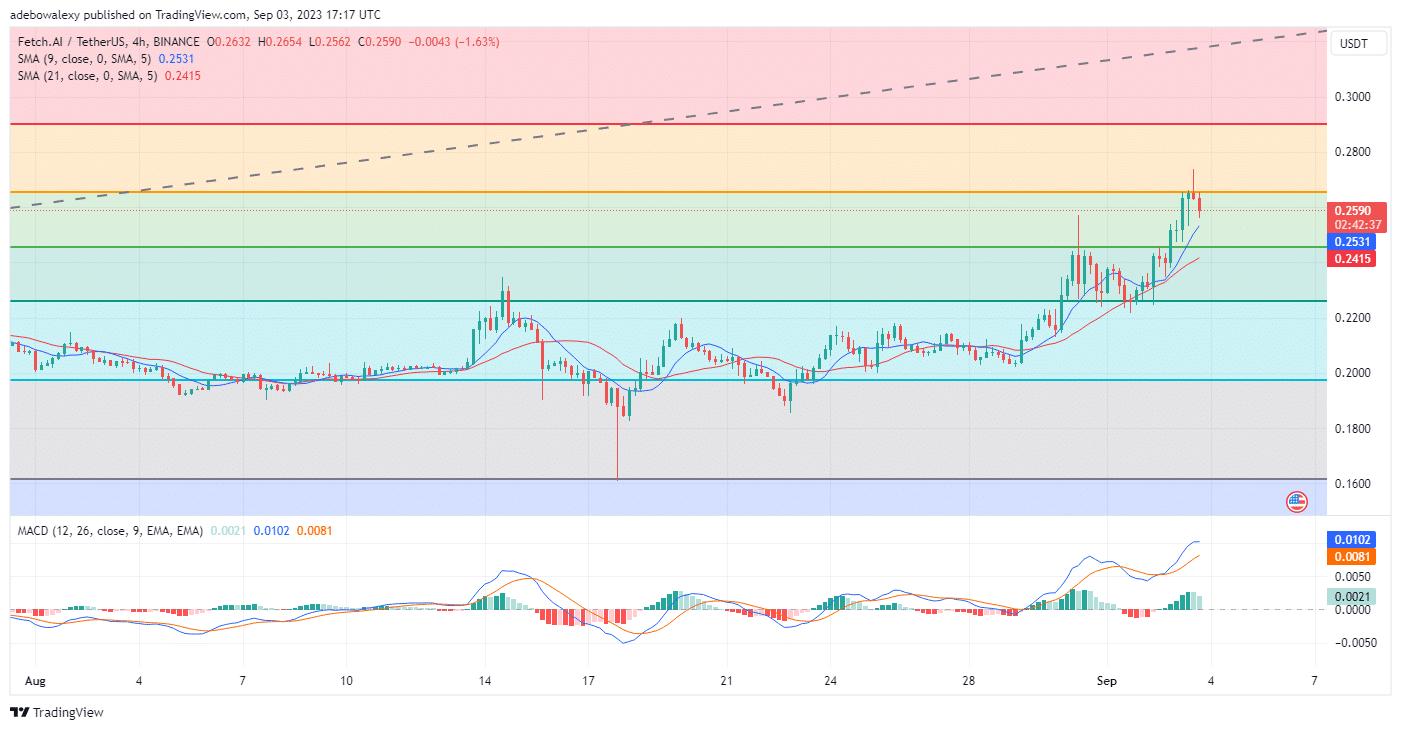This screenshot has height=730, width=1401.
Task: Open the USDT currency selector
Action: 1358,44
